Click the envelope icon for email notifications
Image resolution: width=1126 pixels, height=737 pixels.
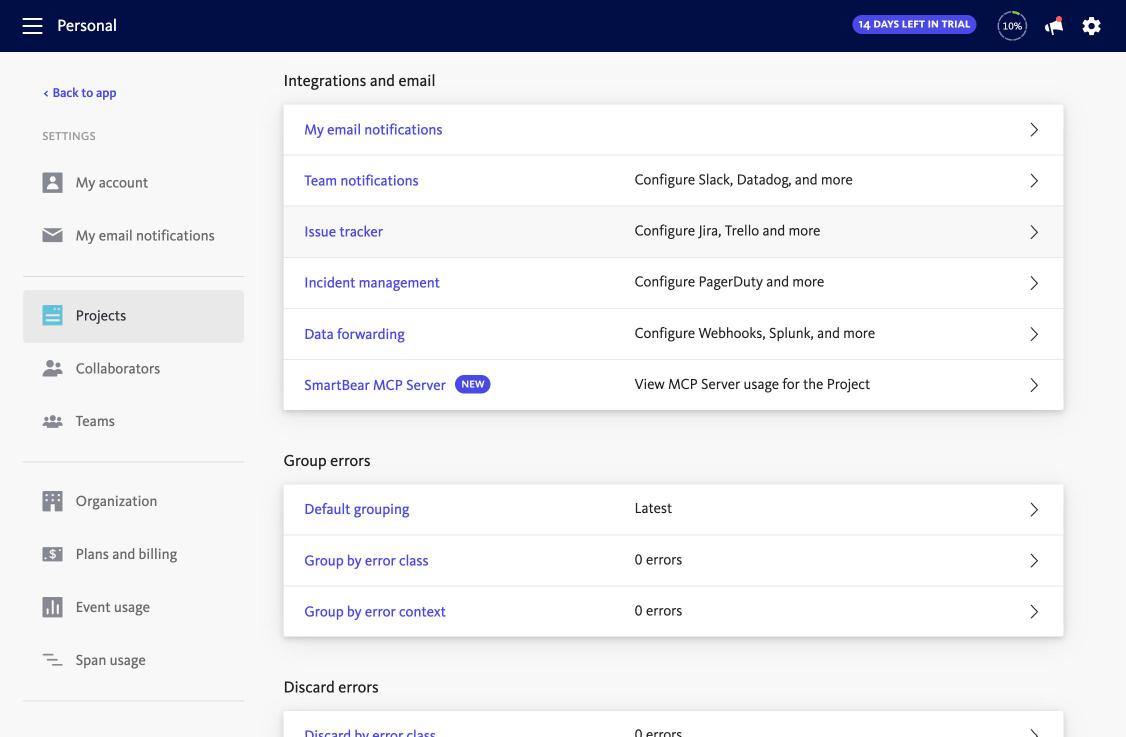[x=52, y=235]
